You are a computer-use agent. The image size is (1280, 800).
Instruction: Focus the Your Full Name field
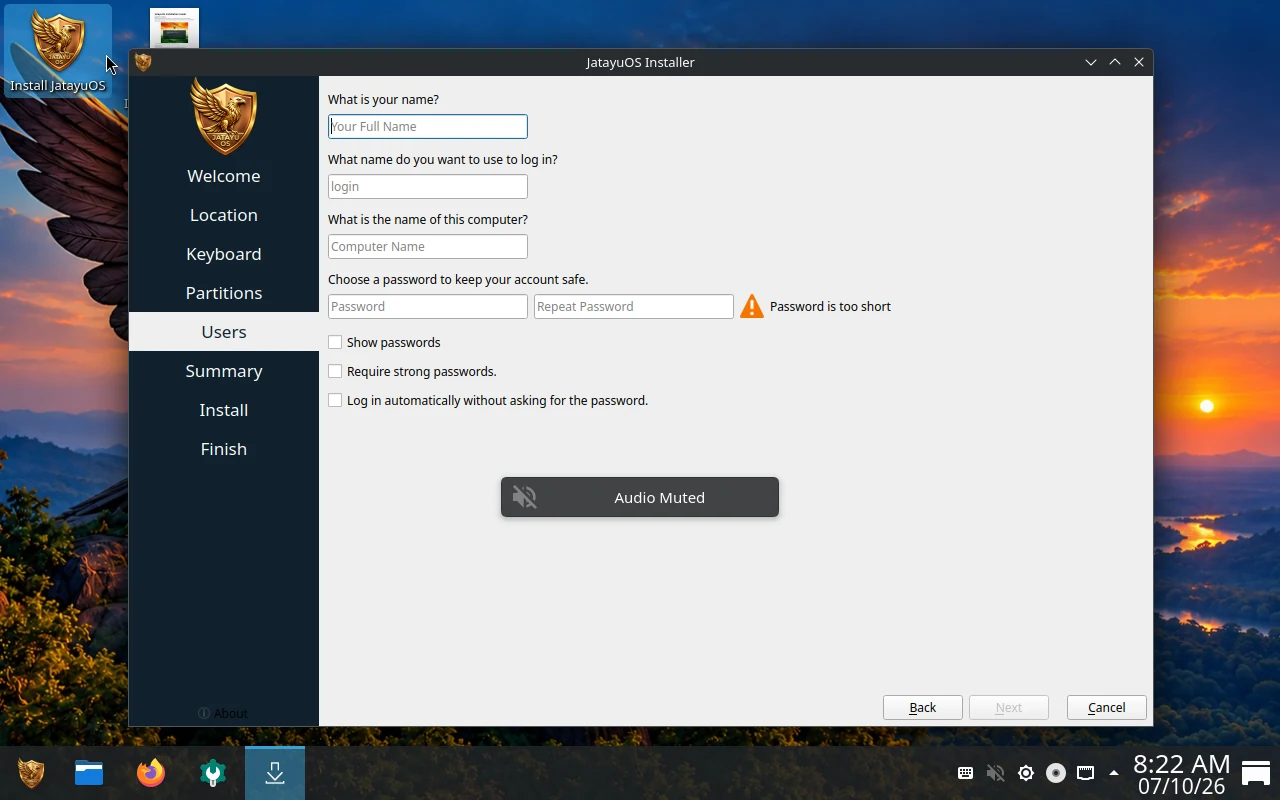428,126
